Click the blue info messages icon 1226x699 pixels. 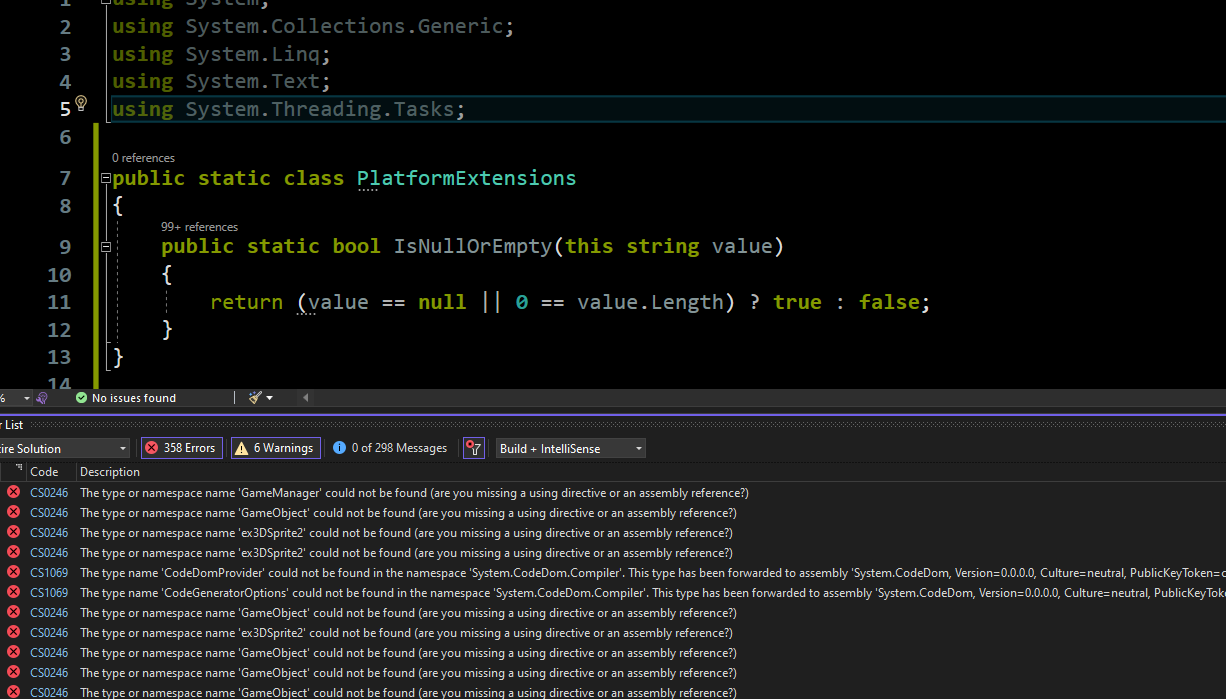pyautogui.click(x=339, y=448)
